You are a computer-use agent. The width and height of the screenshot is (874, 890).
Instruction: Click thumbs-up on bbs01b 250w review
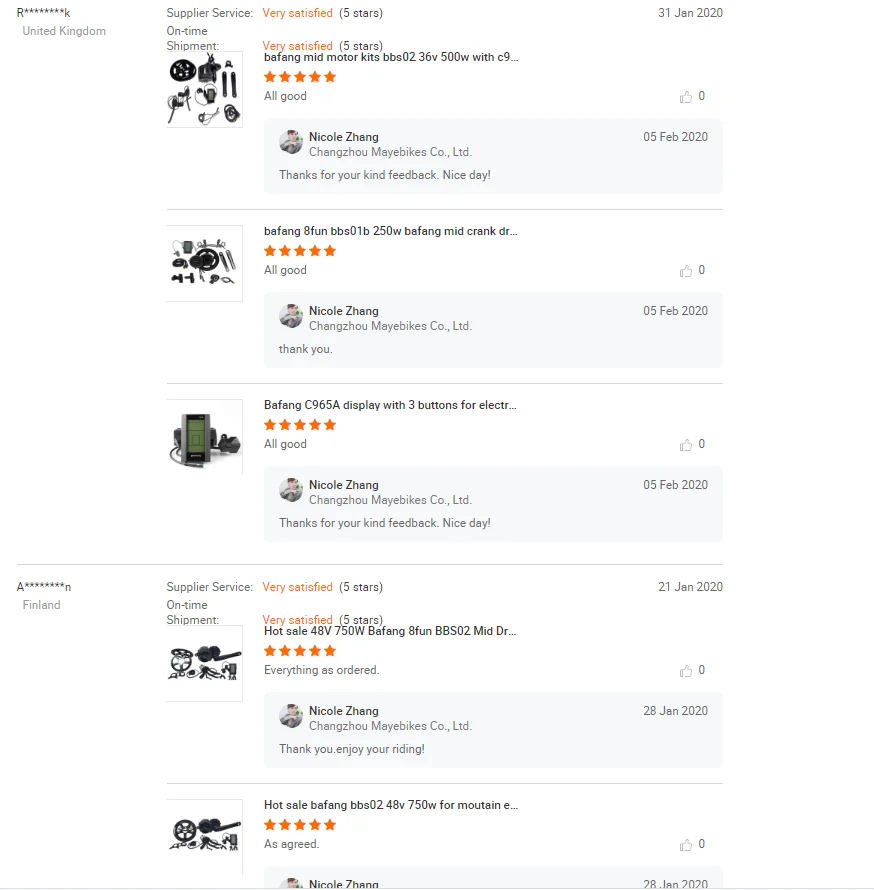pos(686,271)
